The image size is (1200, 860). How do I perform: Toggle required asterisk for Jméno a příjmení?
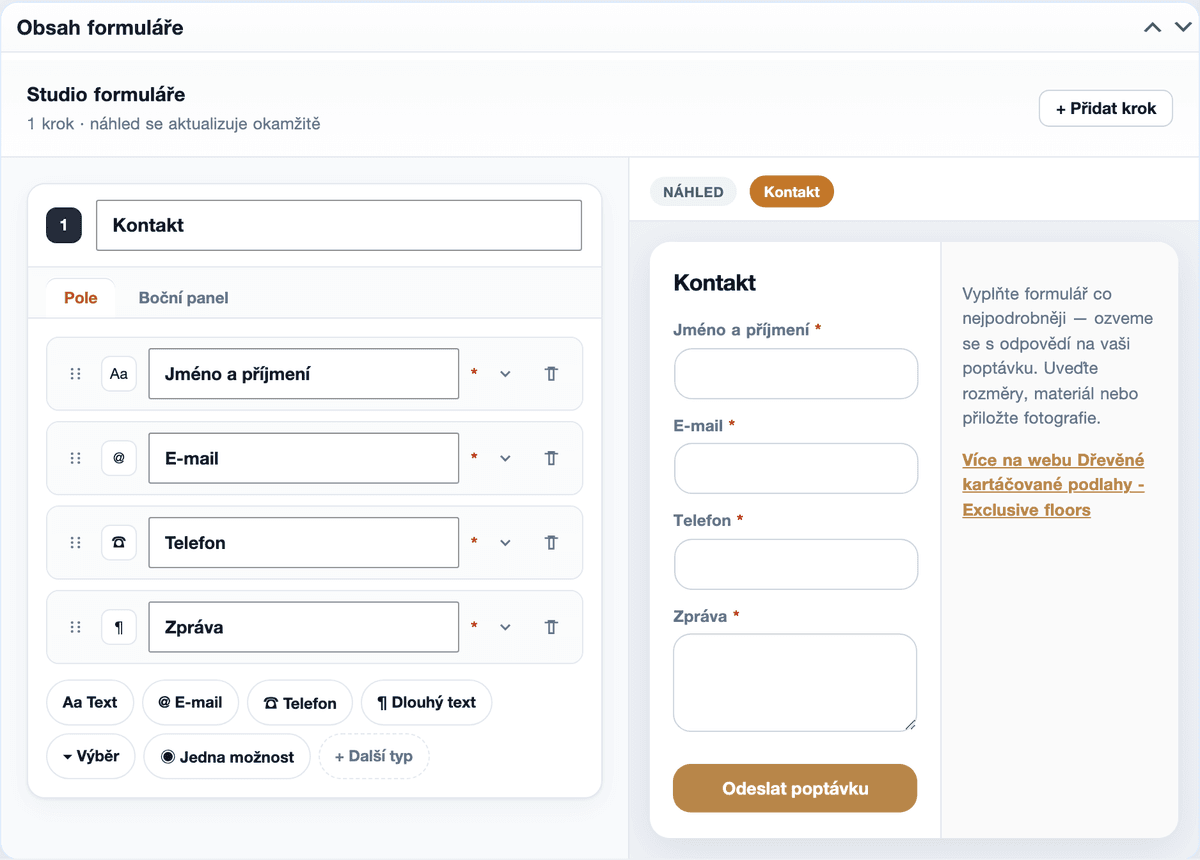[474, 374]
